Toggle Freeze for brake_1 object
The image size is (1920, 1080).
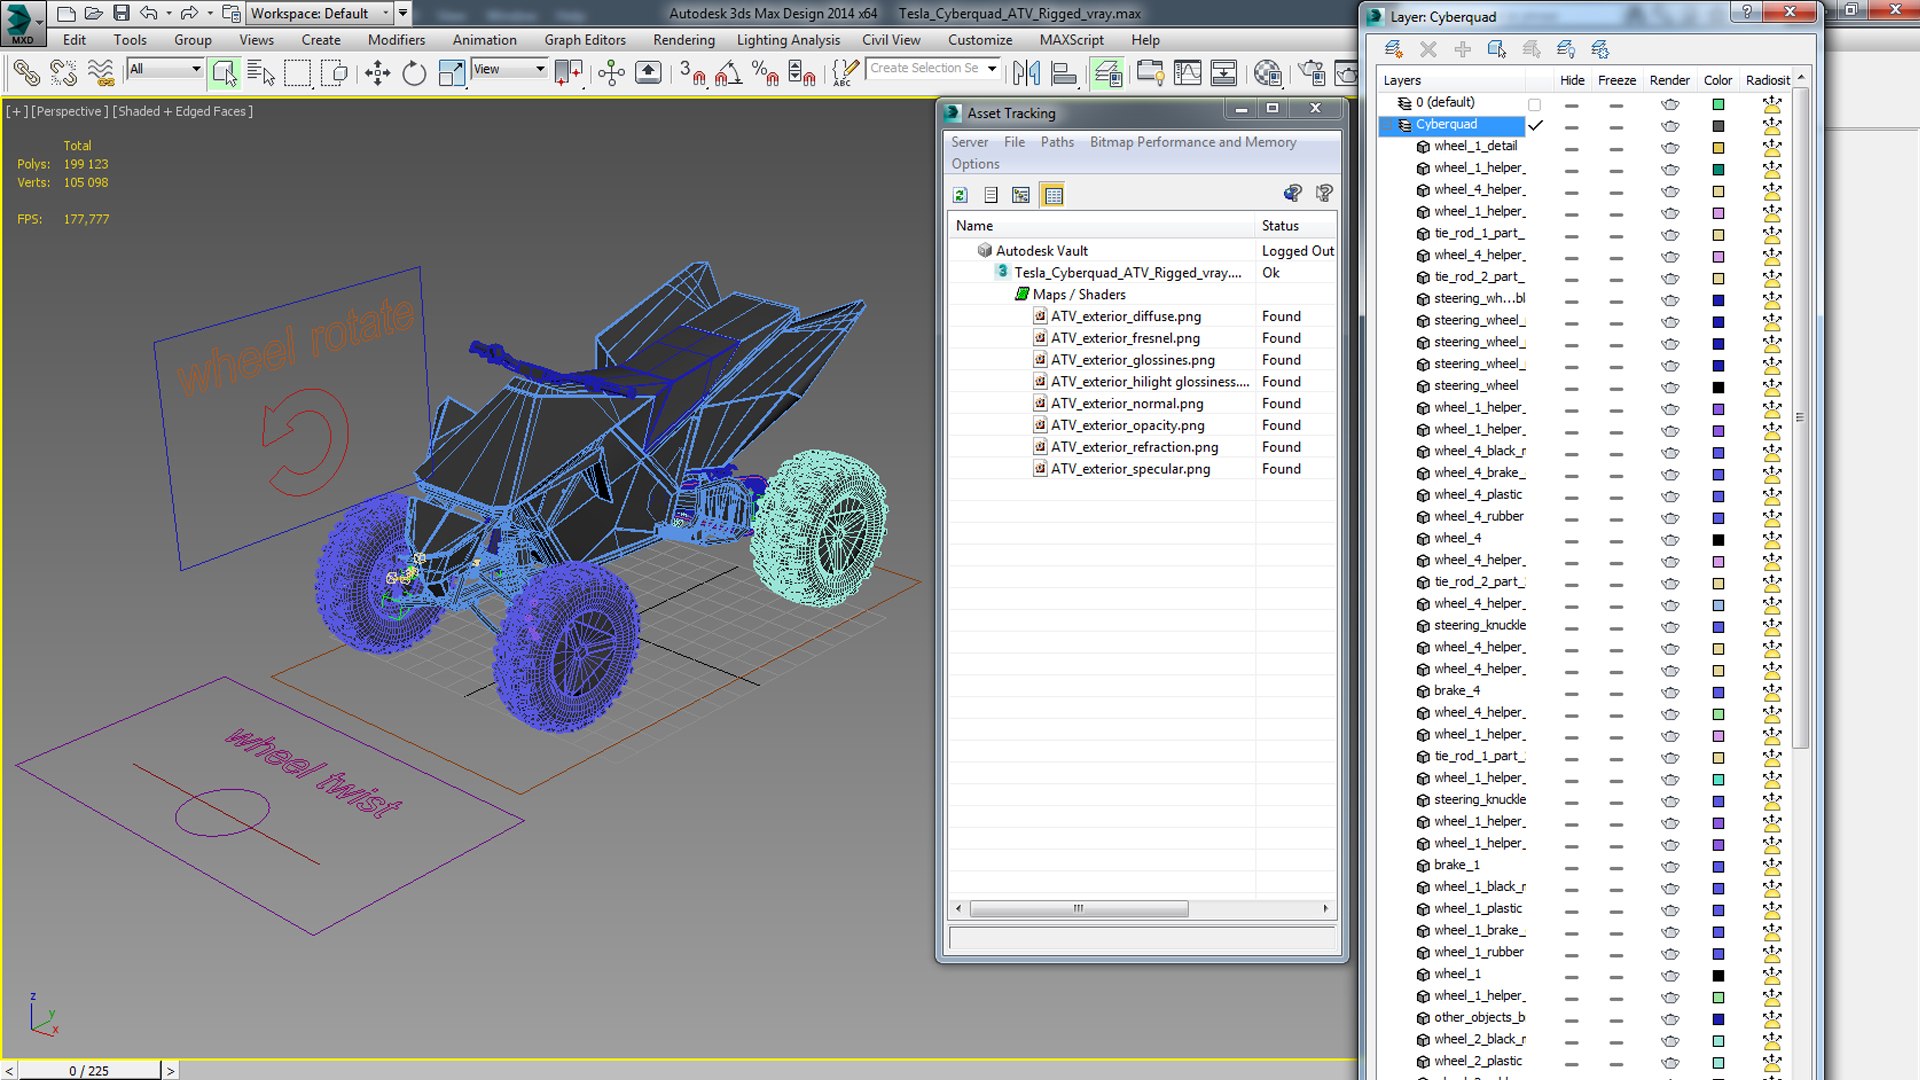point(1616,866)
